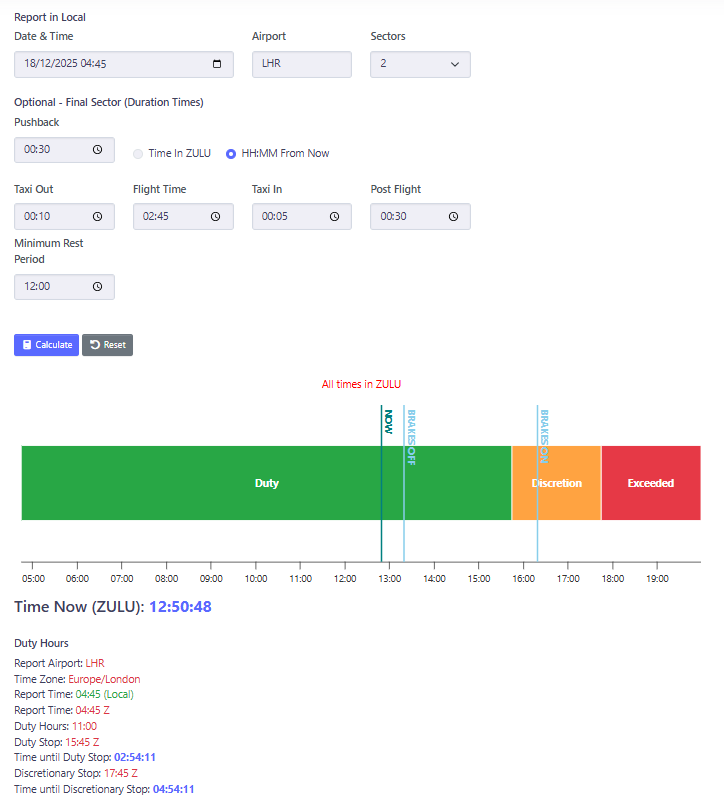Image resolution: width=724 pixels, height=810 pixels.
Task: Click the red Exceeded segment in chart
Action: pyautogui.click(x=650, y=483)
